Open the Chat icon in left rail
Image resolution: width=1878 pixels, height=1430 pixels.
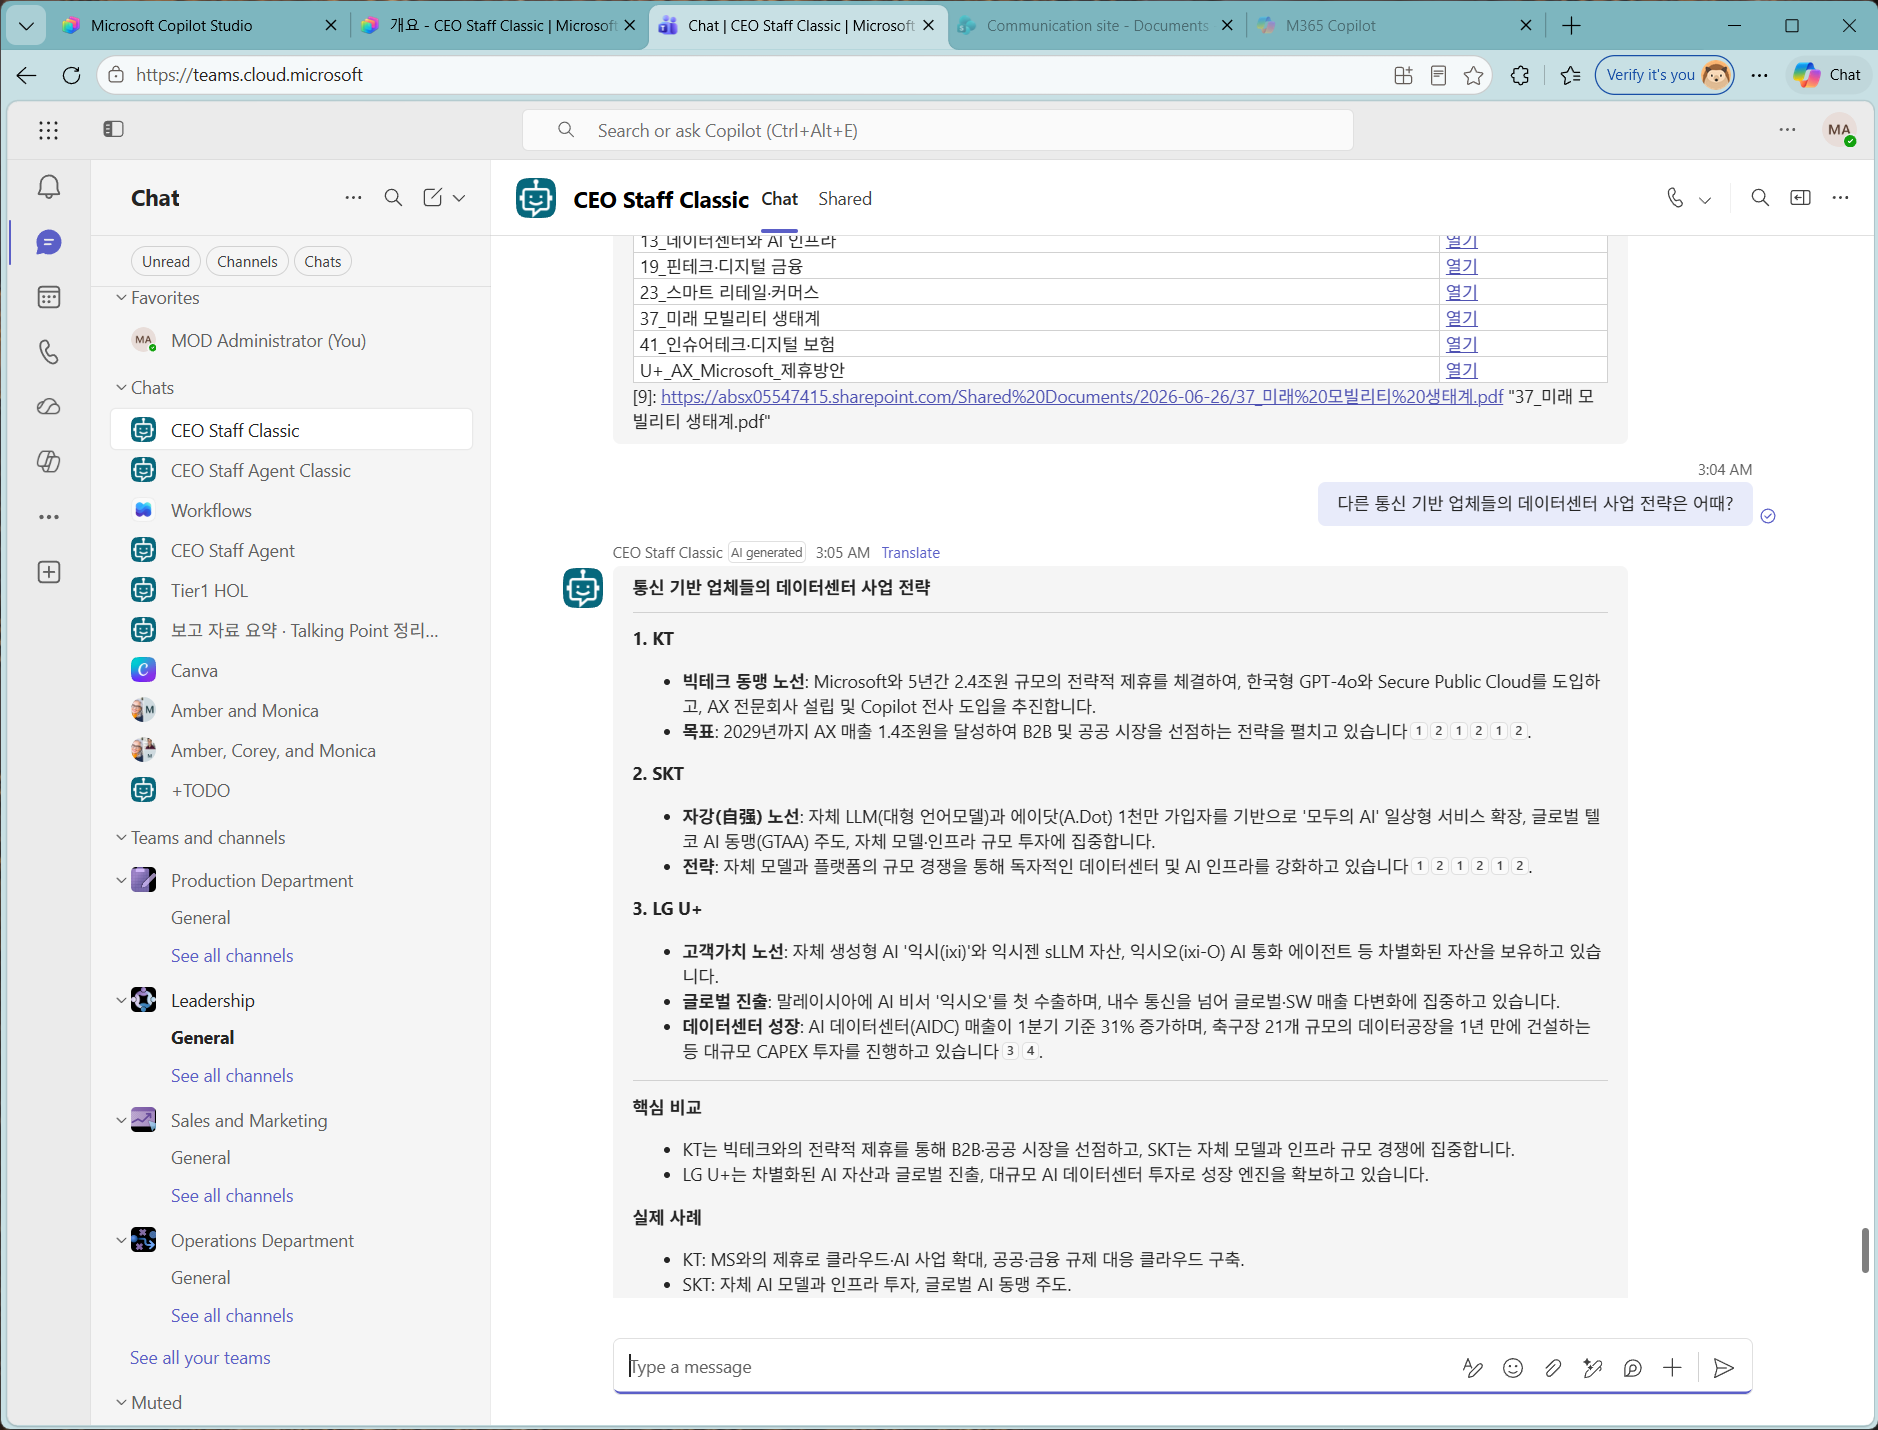tap(48, 242)
